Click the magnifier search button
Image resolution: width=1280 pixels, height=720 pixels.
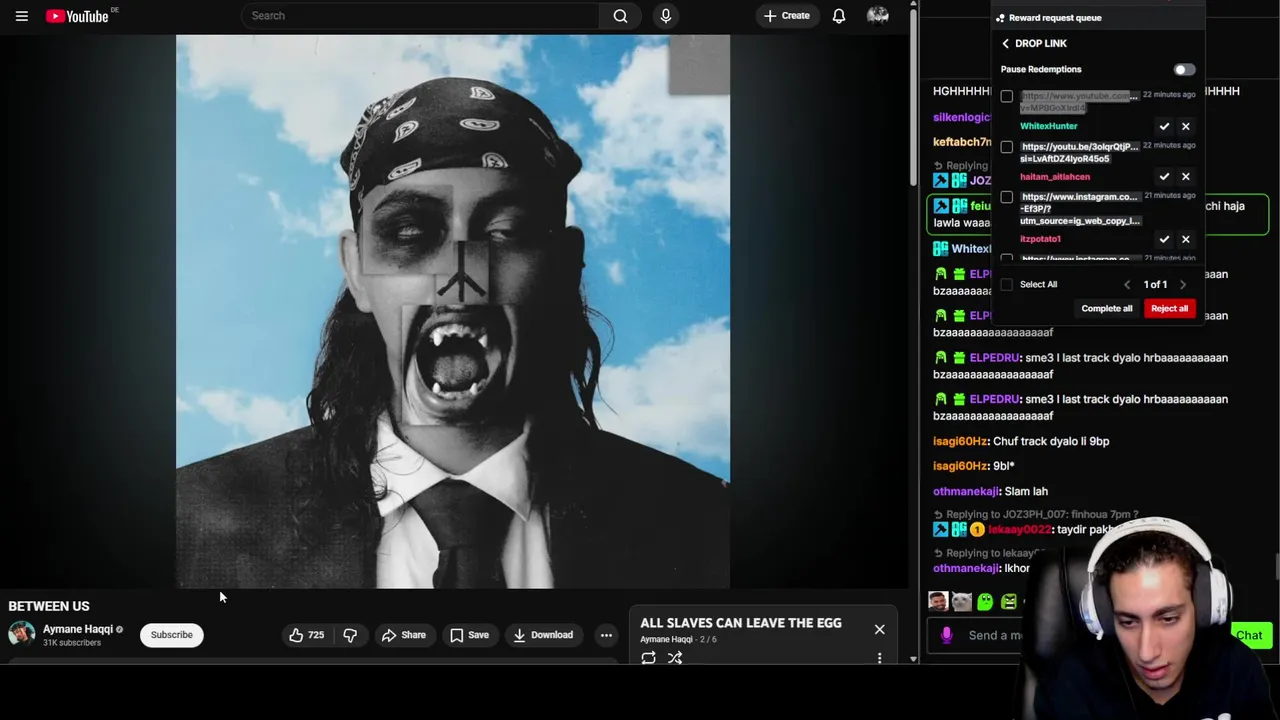click(620, 16)
